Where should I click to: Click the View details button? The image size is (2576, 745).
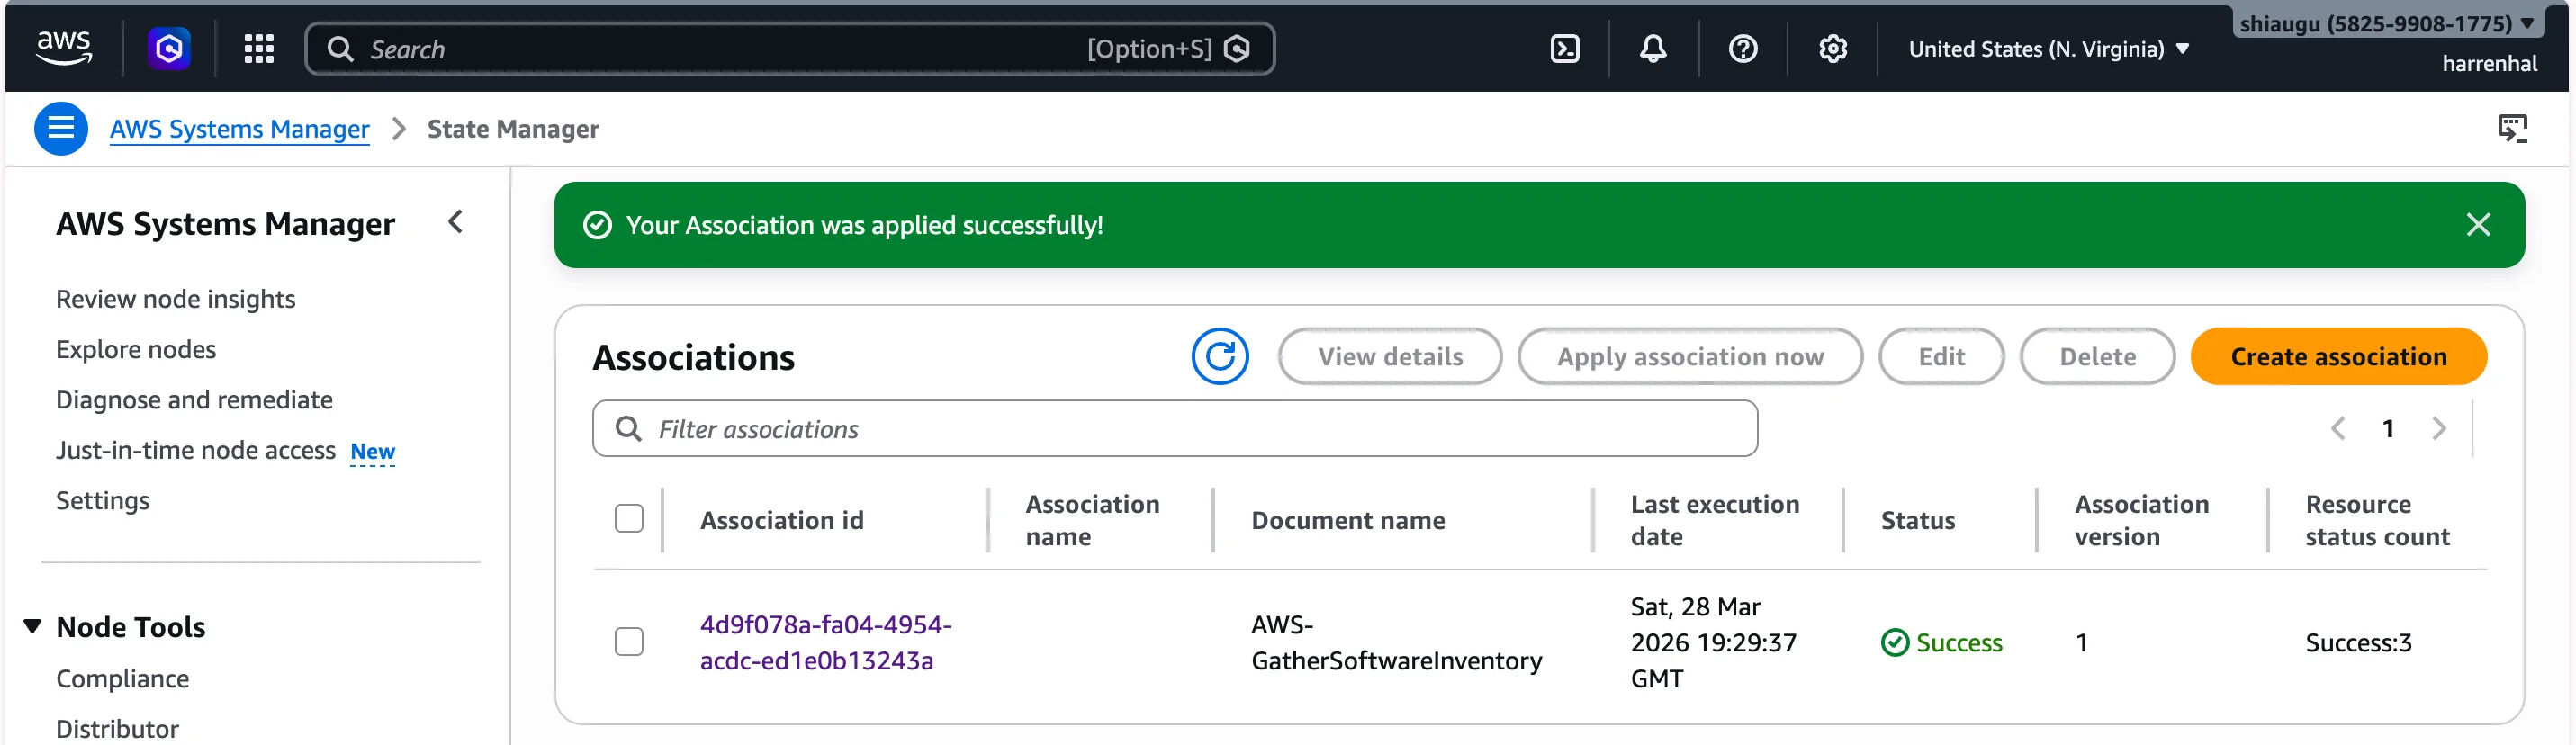point(1390,357)
